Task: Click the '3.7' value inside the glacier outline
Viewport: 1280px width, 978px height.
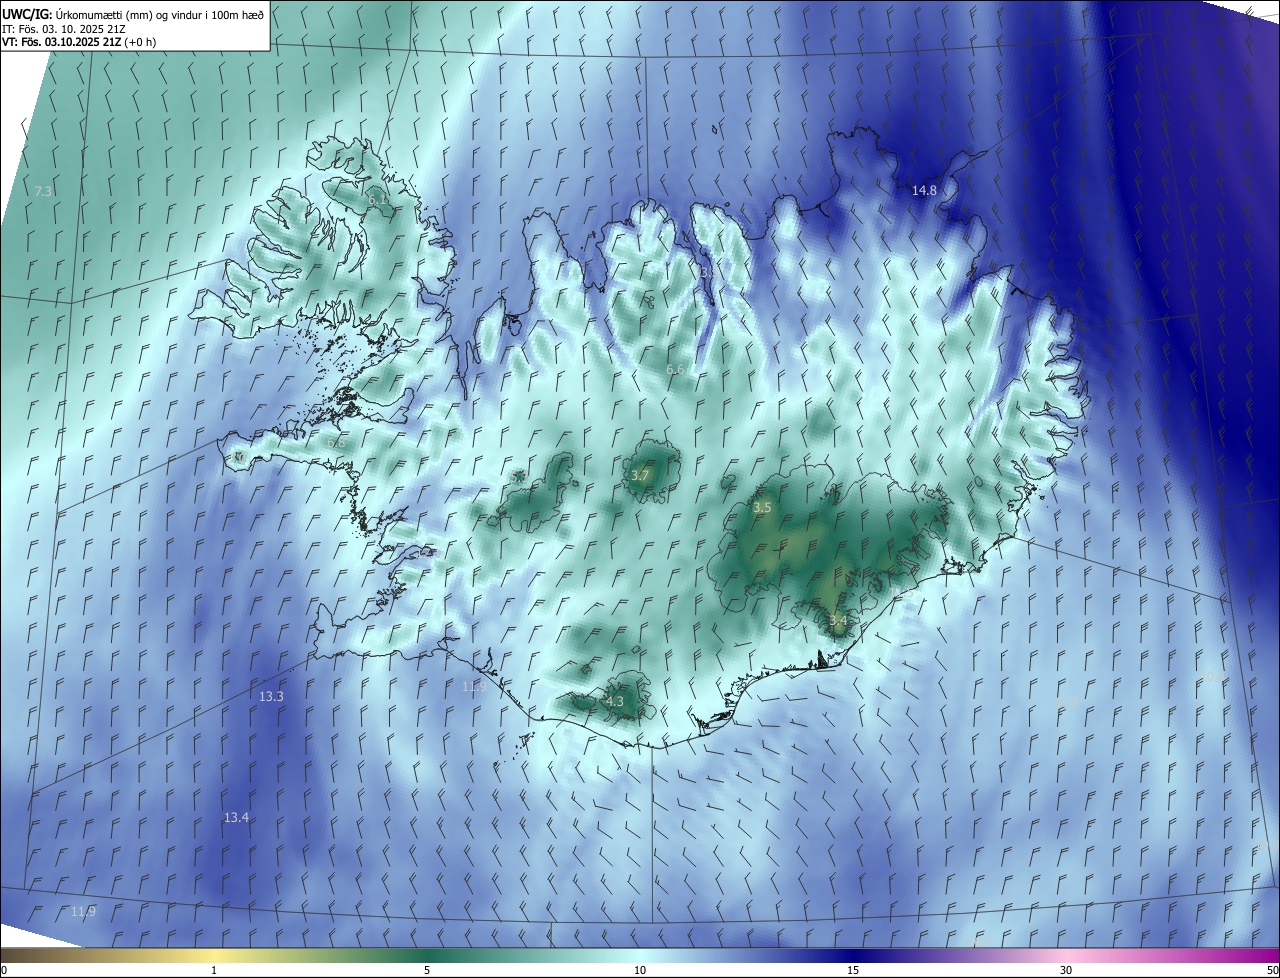Action: pyautogui.click(x=641, y=475)
